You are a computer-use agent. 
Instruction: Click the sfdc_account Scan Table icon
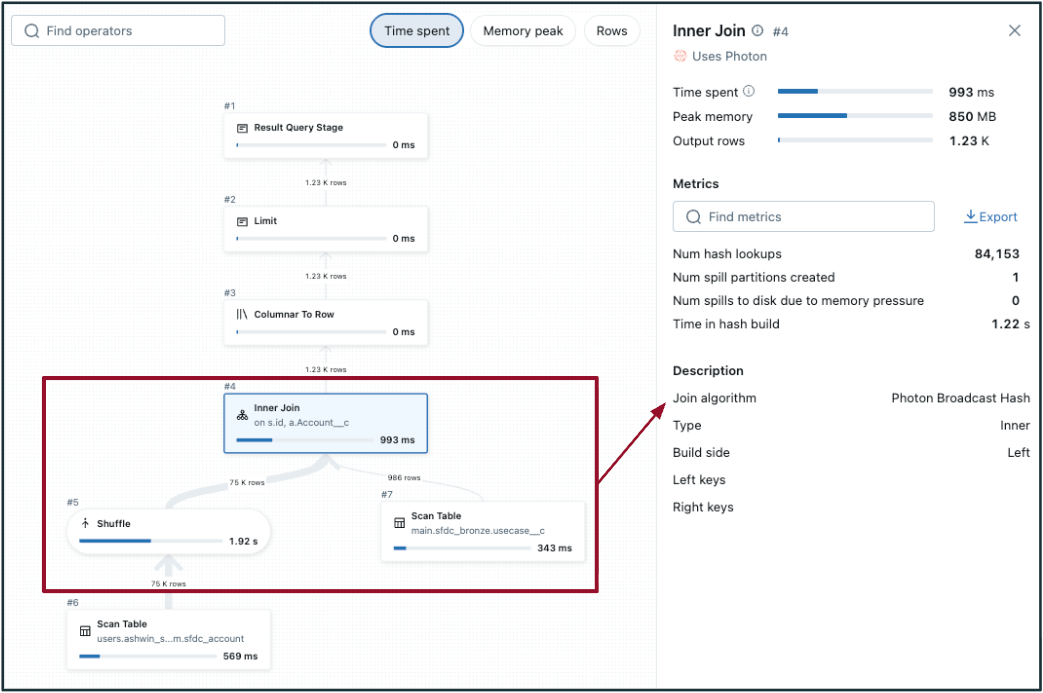click(85, 631)
